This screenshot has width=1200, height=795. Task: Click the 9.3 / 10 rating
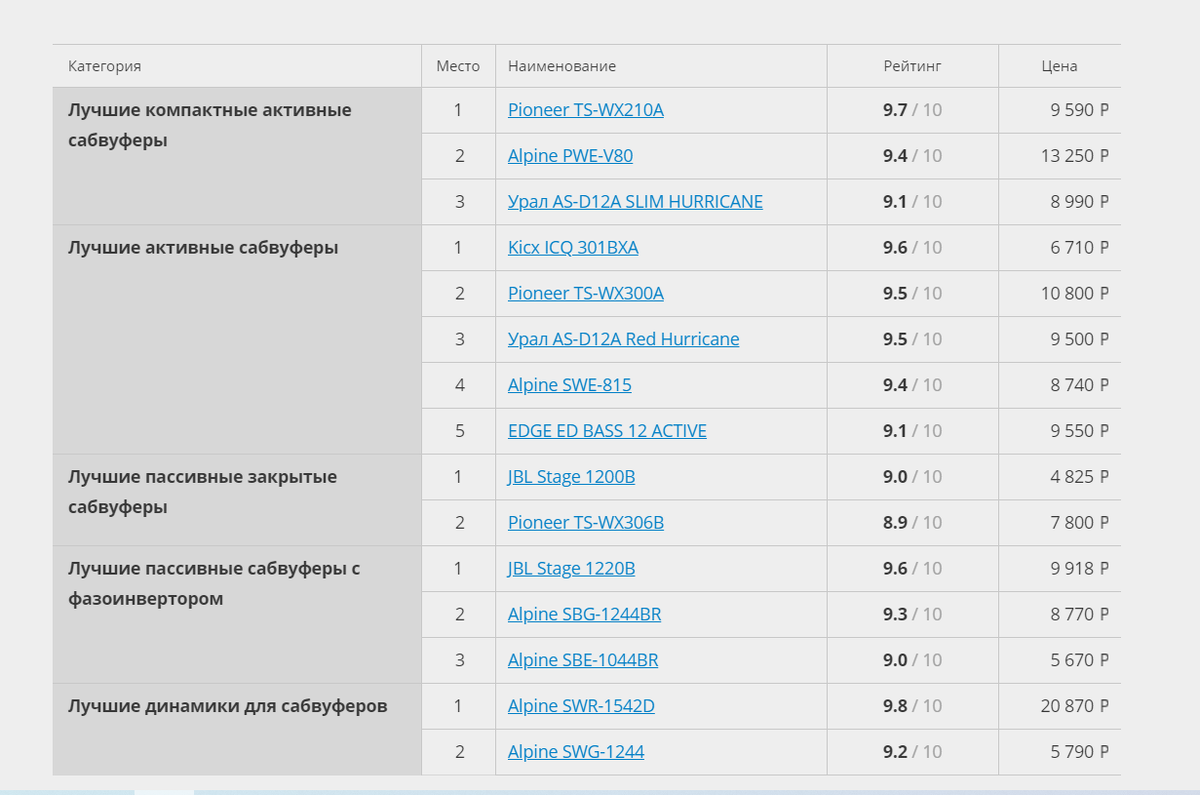tap(912, 615)
